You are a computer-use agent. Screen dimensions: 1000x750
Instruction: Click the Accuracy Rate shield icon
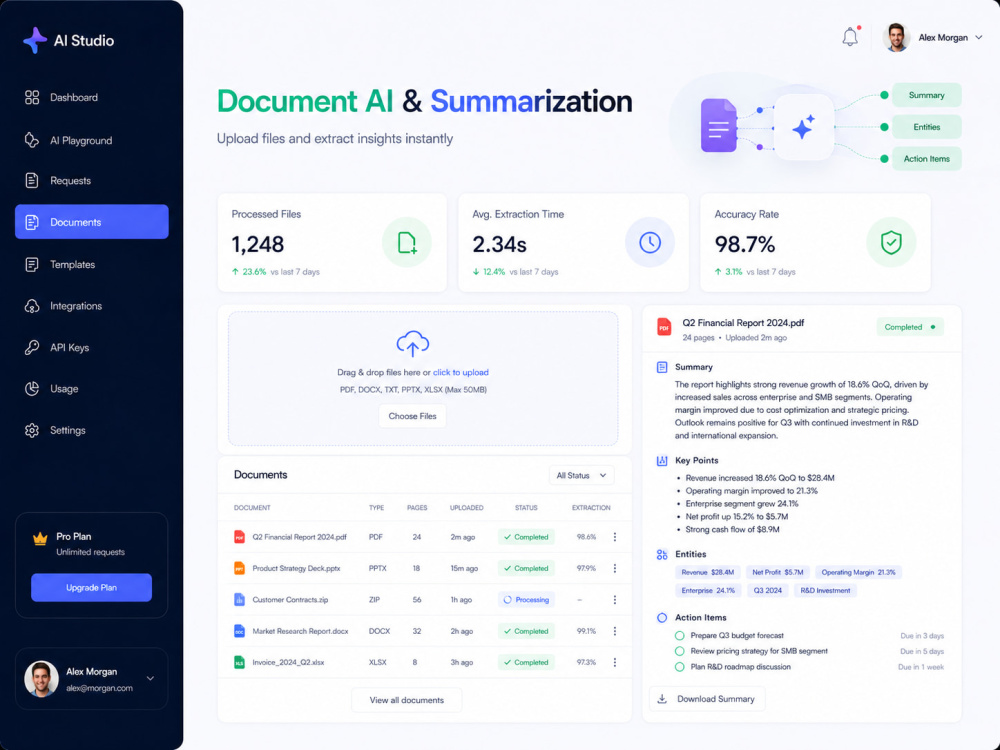[x=891, y=243]
